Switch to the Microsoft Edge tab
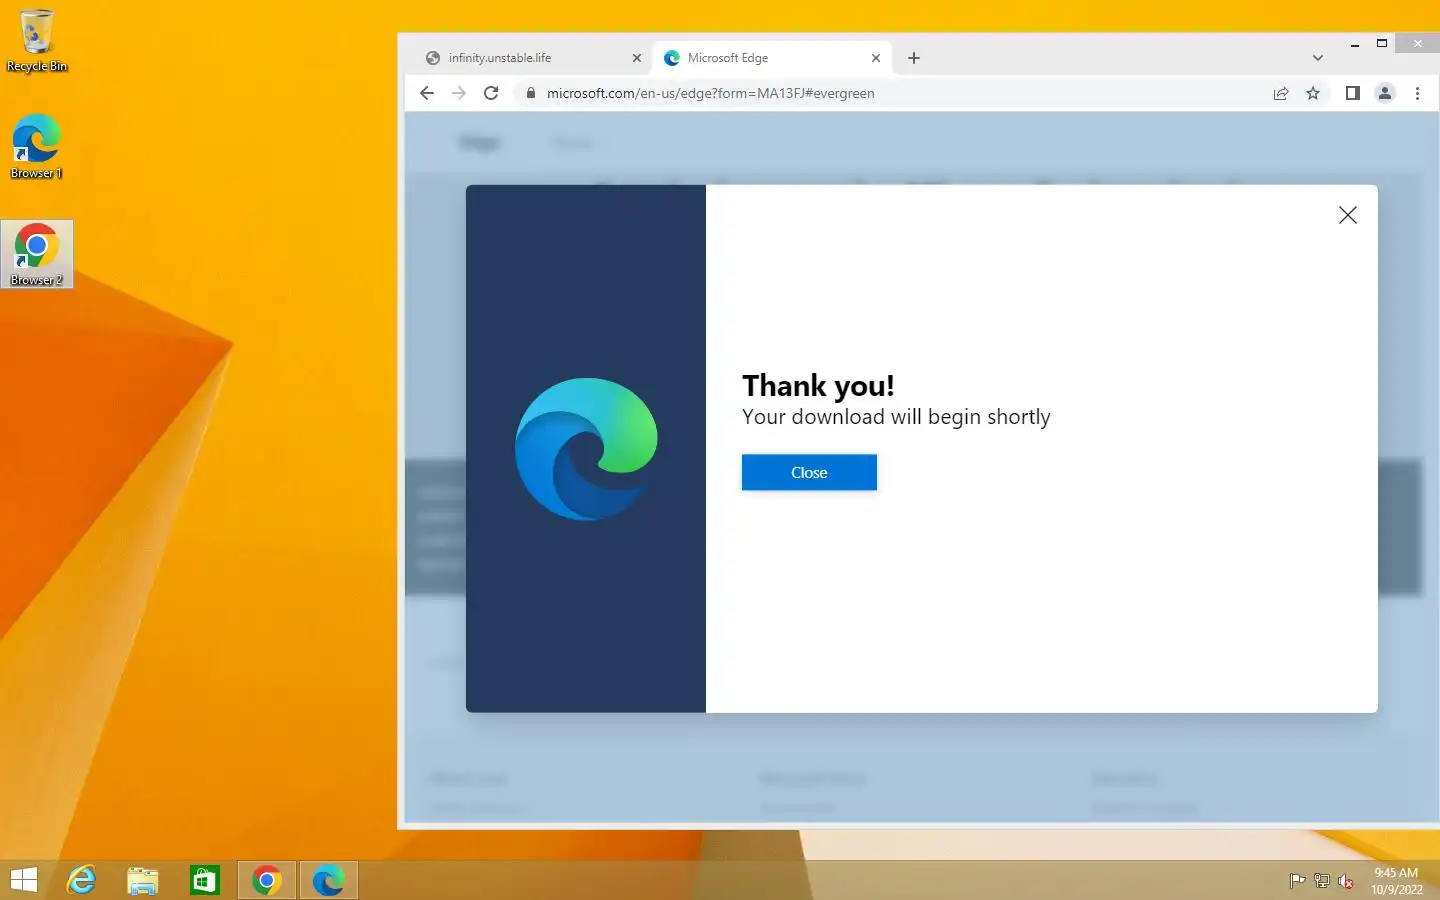 (x=771, y=58)
